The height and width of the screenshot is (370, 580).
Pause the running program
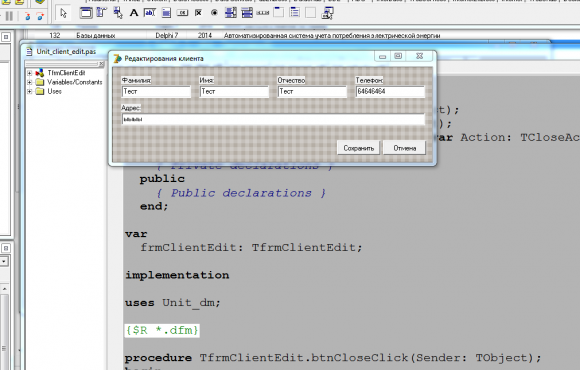9,16
